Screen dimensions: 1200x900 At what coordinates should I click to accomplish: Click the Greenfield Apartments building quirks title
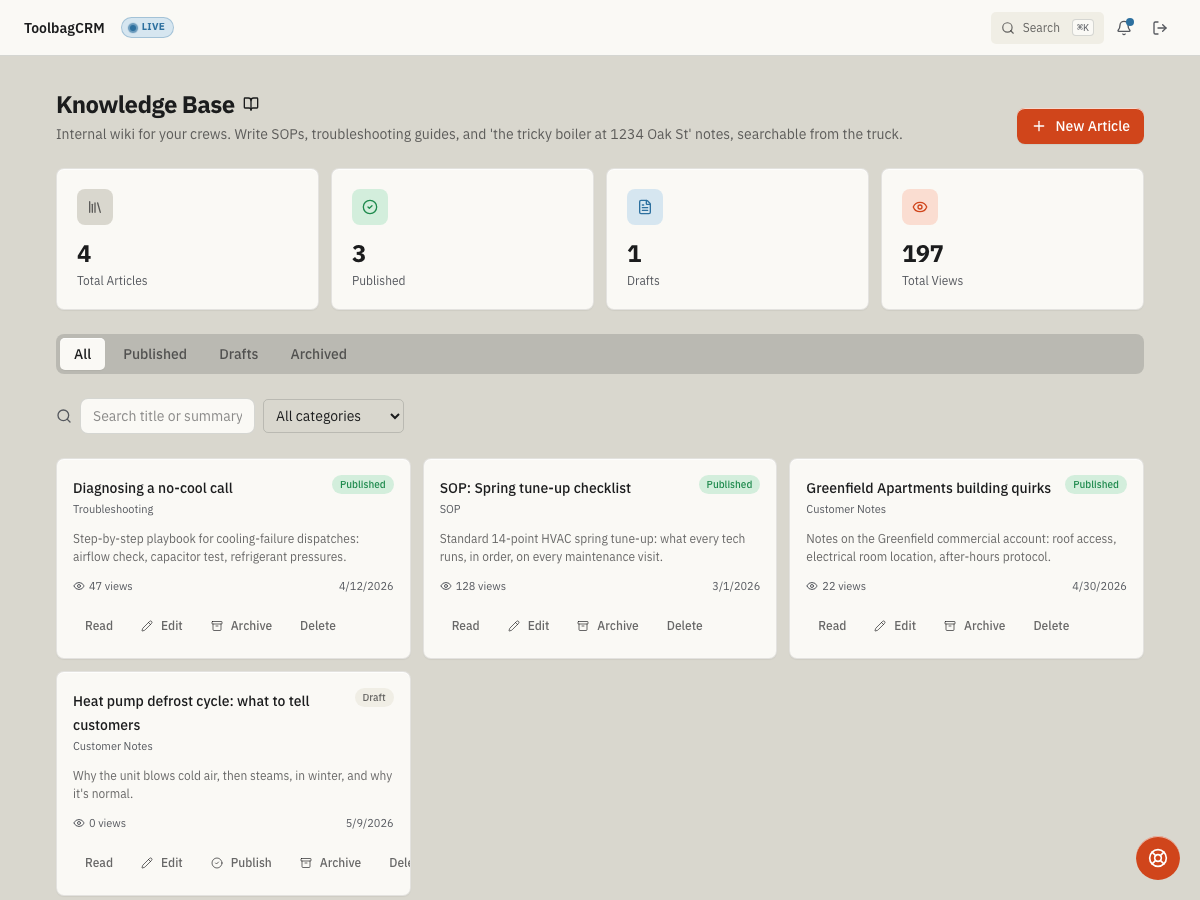point(928,488)
